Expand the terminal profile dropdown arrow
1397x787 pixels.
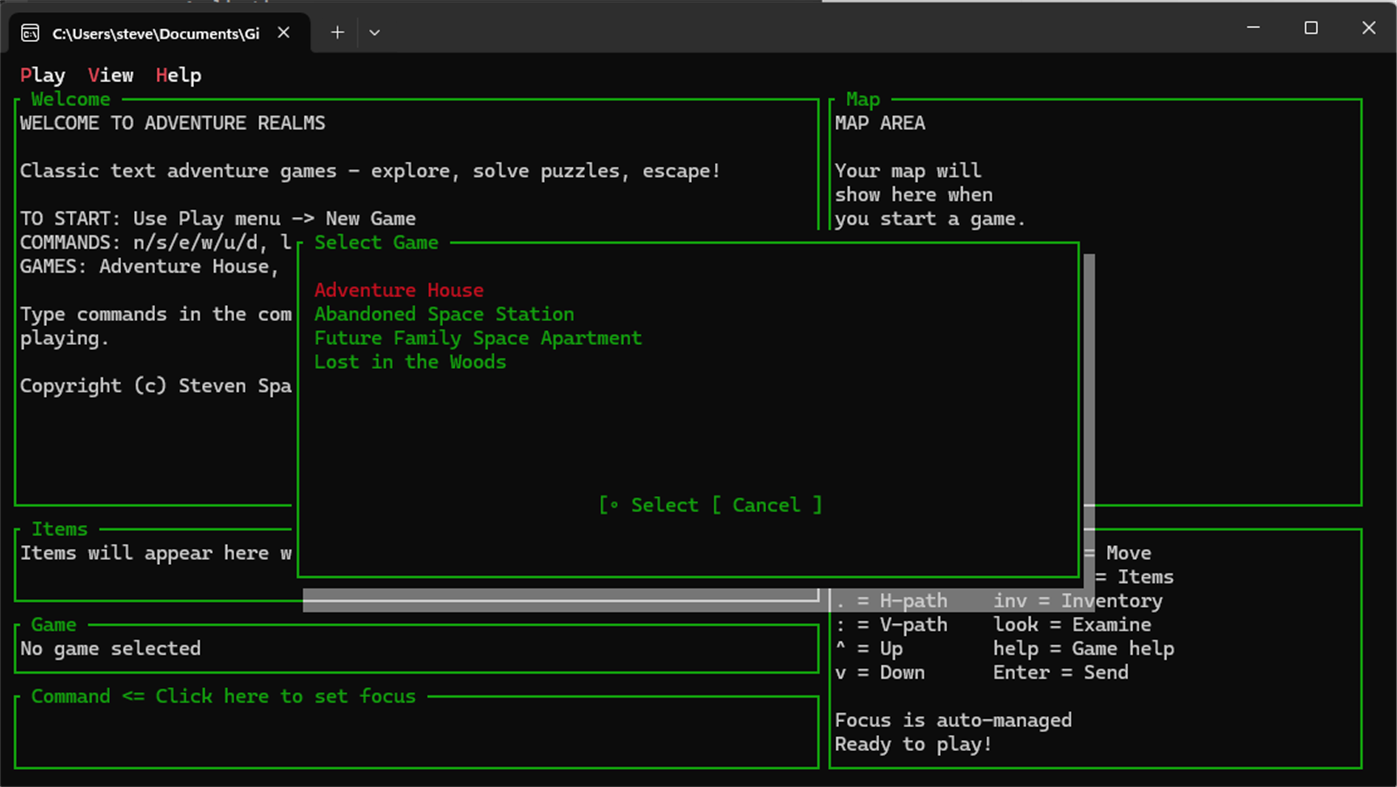(x=374, y=33)
